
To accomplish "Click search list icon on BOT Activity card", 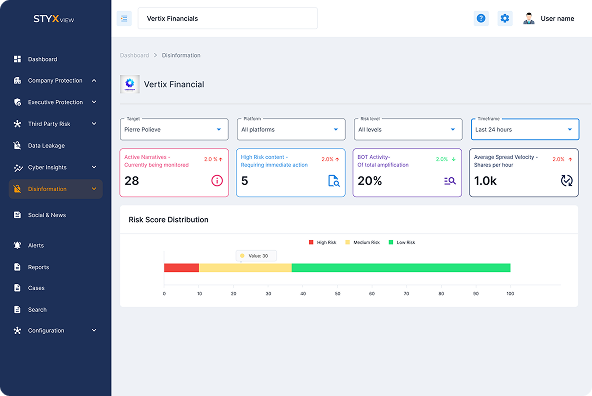I will click(450, 181).
